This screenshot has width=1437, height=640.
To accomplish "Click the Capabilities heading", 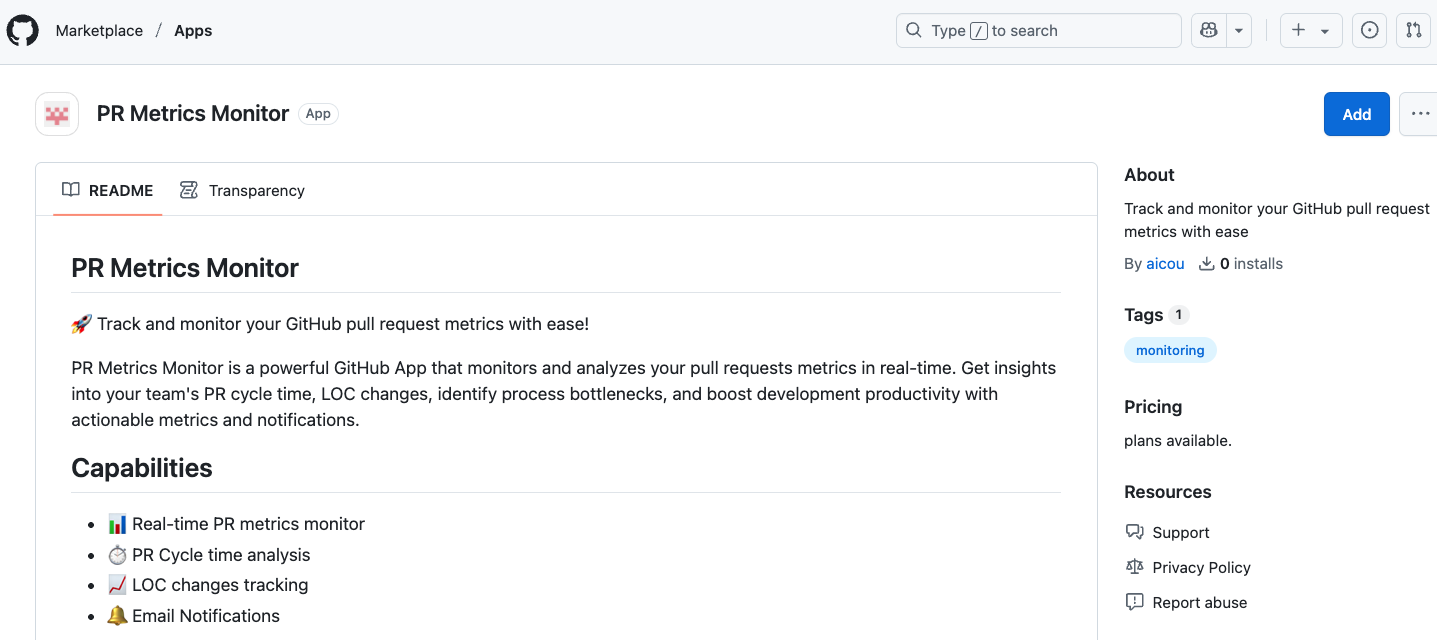I will coord(142,468).
